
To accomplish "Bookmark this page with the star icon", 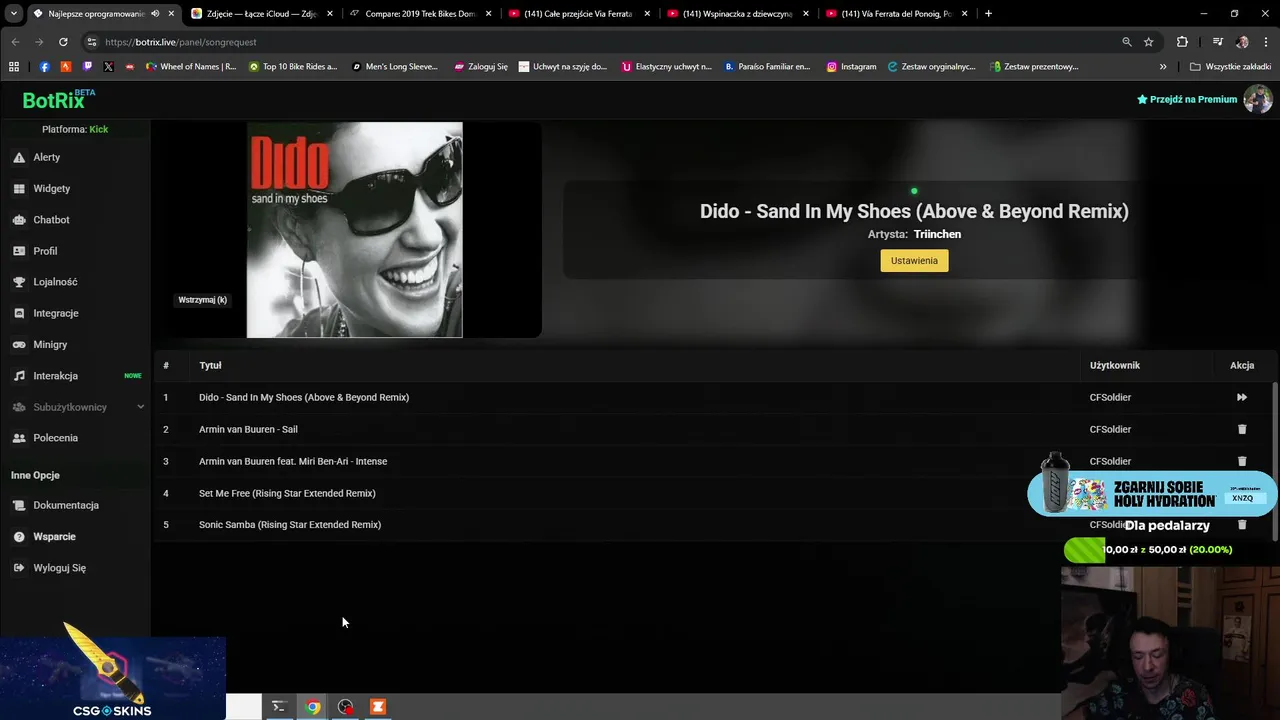I will (x=1149, y=42).
